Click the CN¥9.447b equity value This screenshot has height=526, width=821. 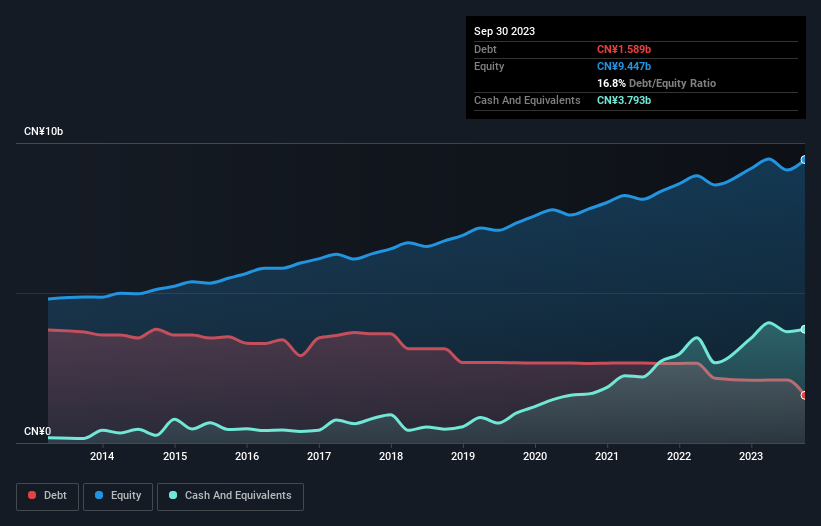624,66
